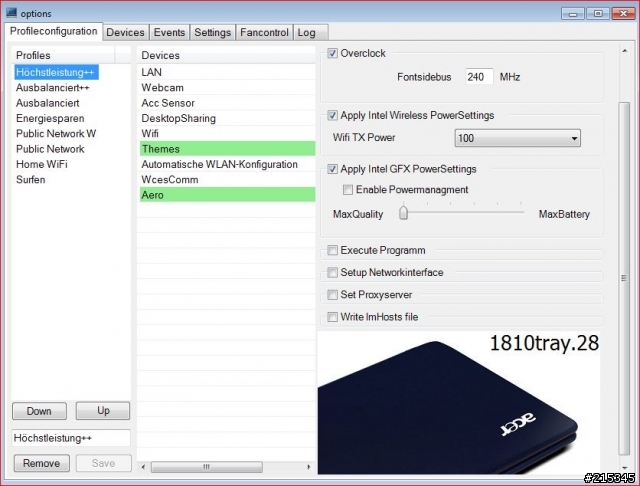Enable Powermanagment checkbox
Image resolution: width=640 pixels, height=486 pixels.
pos(348,189)
